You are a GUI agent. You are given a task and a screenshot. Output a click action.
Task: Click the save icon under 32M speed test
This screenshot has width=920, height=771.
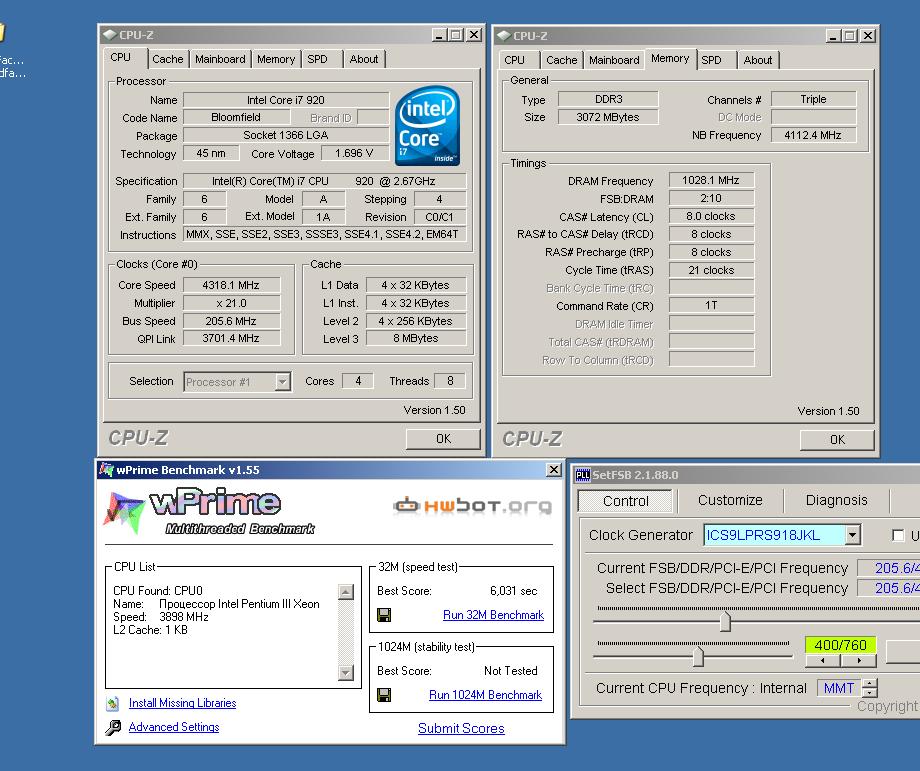tap(384, 615)
